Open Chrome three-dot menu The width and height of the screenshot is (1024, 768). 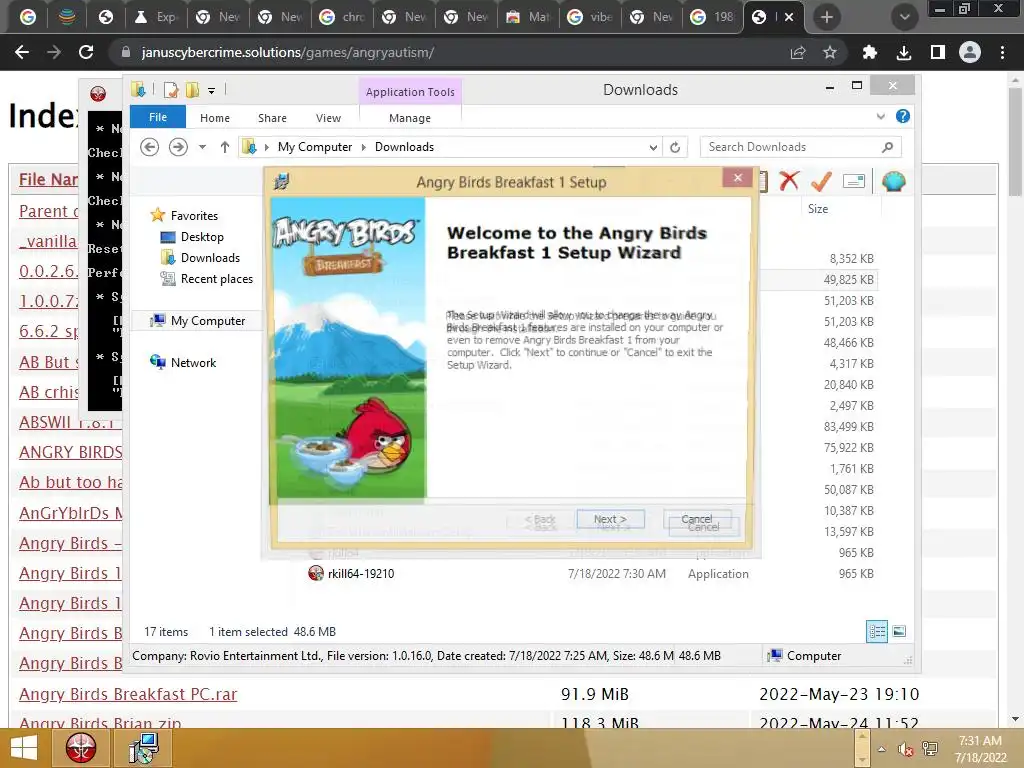click(1002, 52)
